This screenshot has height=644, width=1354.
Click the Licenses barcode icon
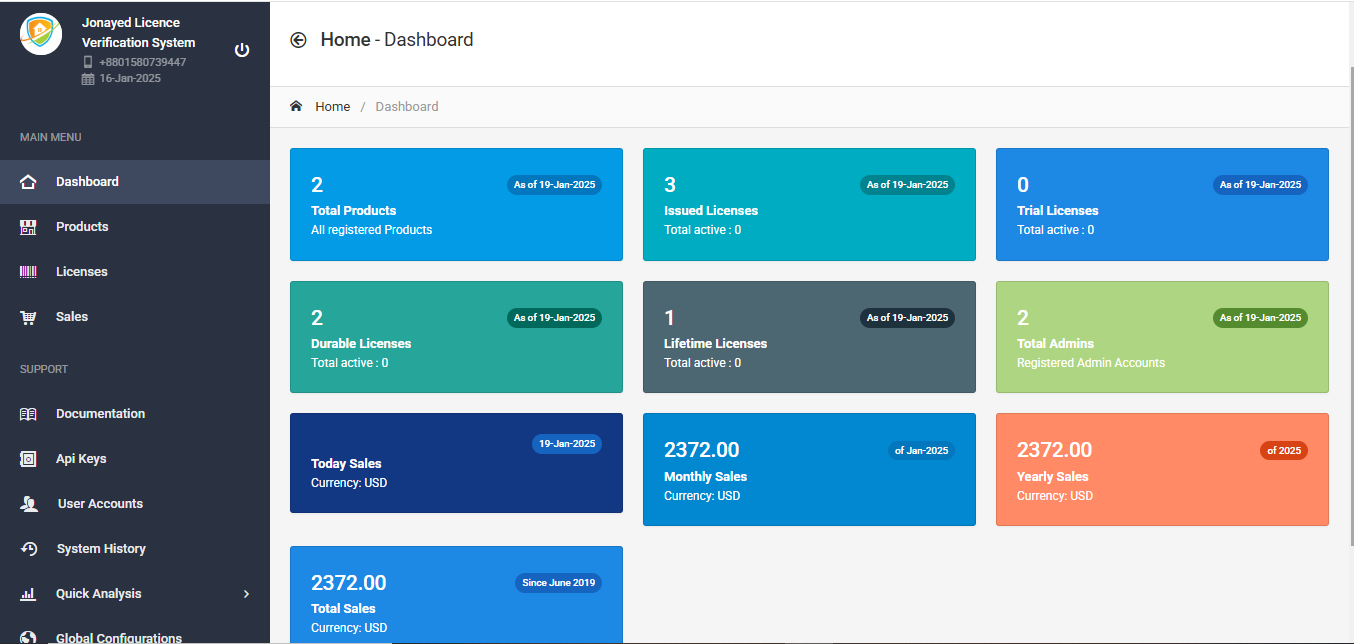coord(28,272)
